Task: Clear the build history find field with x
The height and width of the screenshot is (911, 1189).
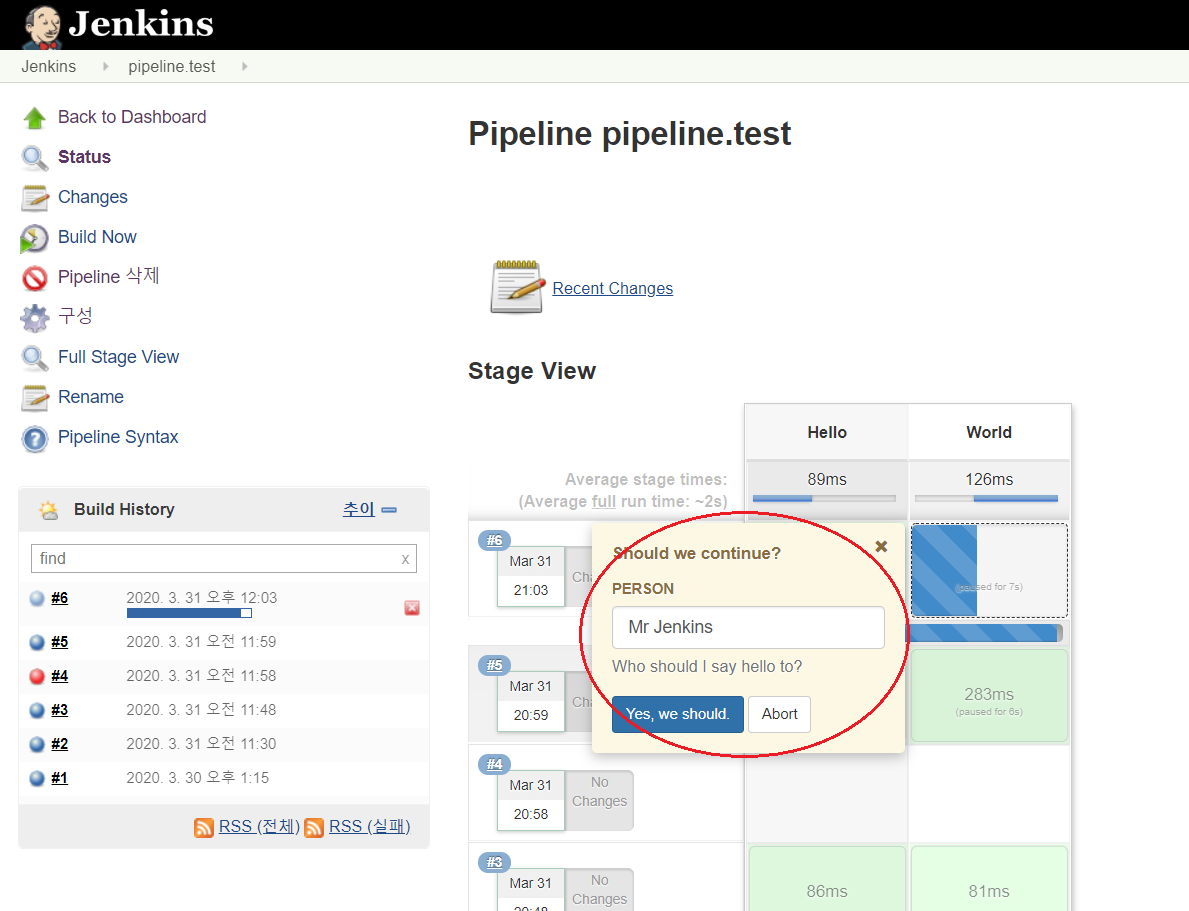Action: coord(405,559)
